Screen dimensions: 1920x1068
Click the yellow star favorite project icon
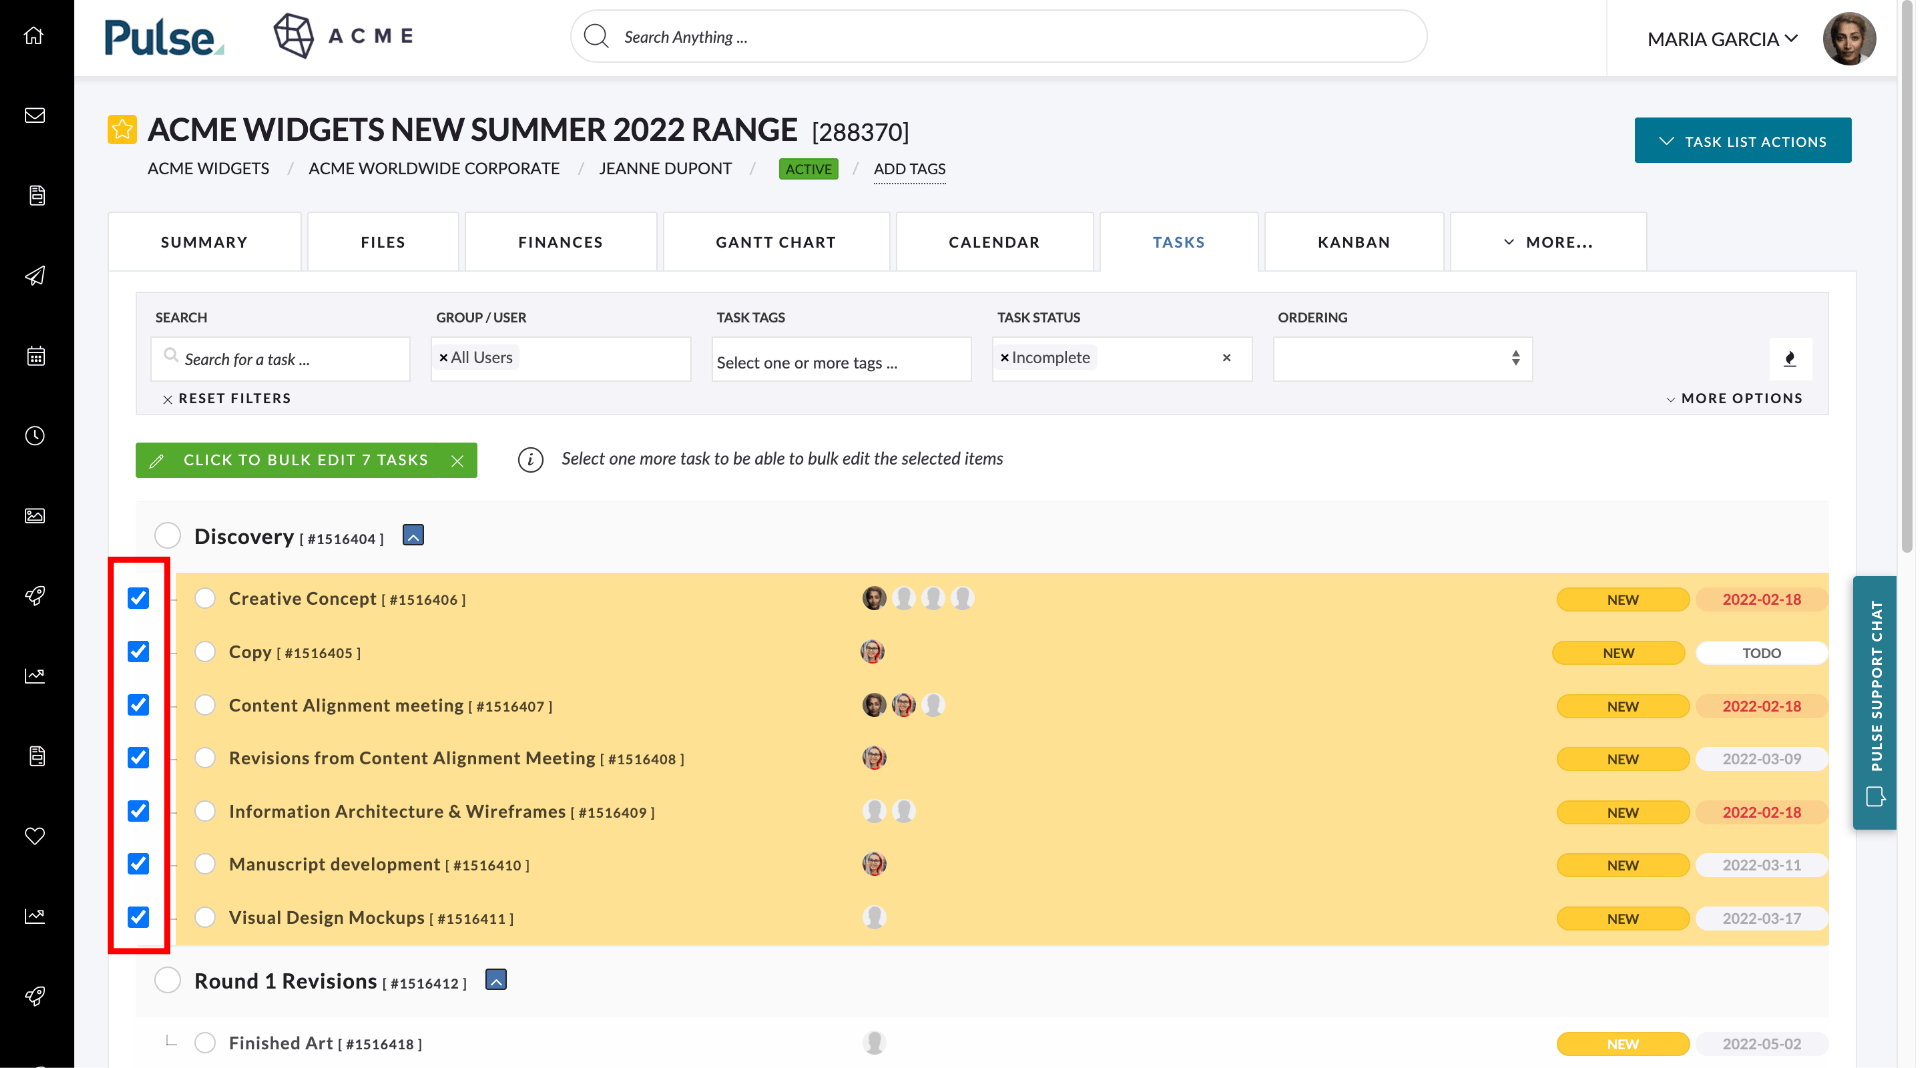pos(122,129)
